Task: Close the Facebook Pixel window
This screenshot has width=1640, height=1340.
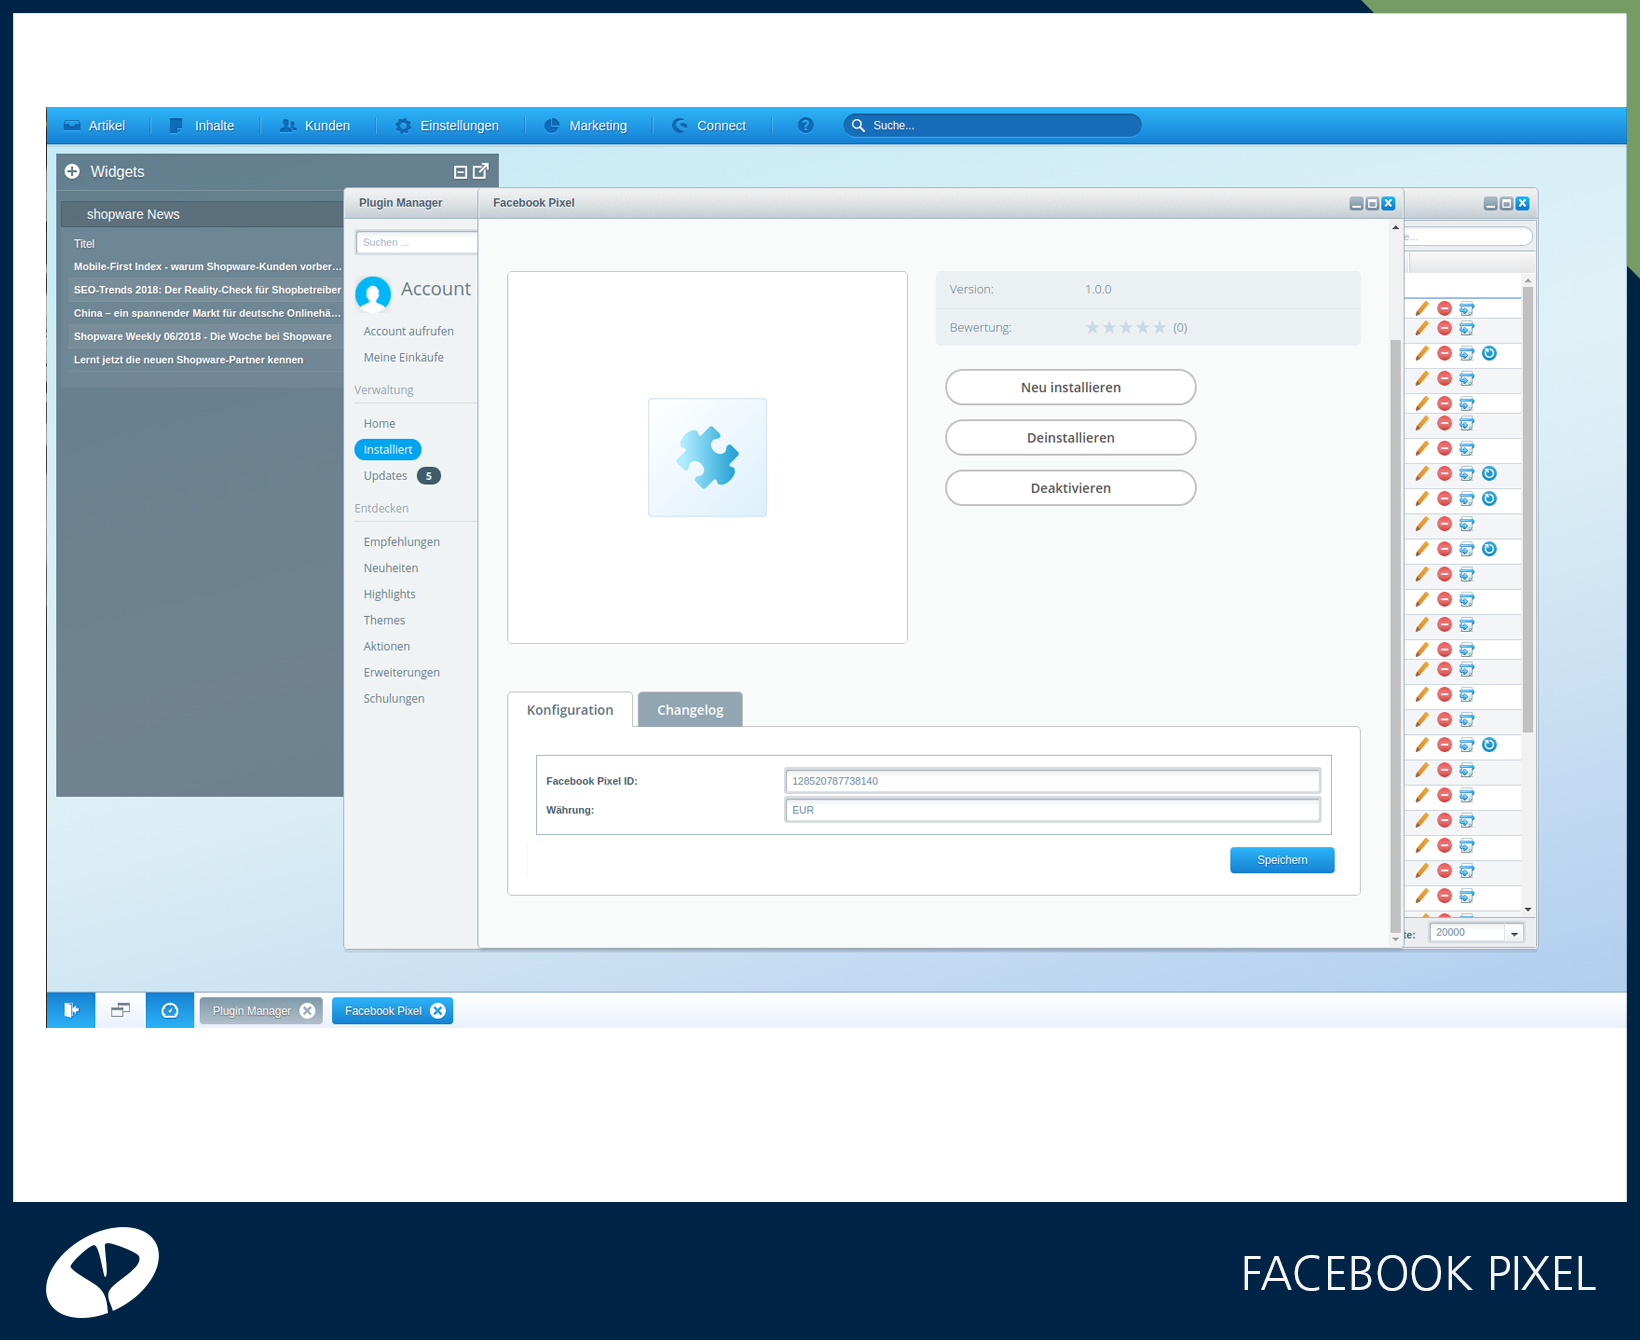Action: pos(1388,203)
